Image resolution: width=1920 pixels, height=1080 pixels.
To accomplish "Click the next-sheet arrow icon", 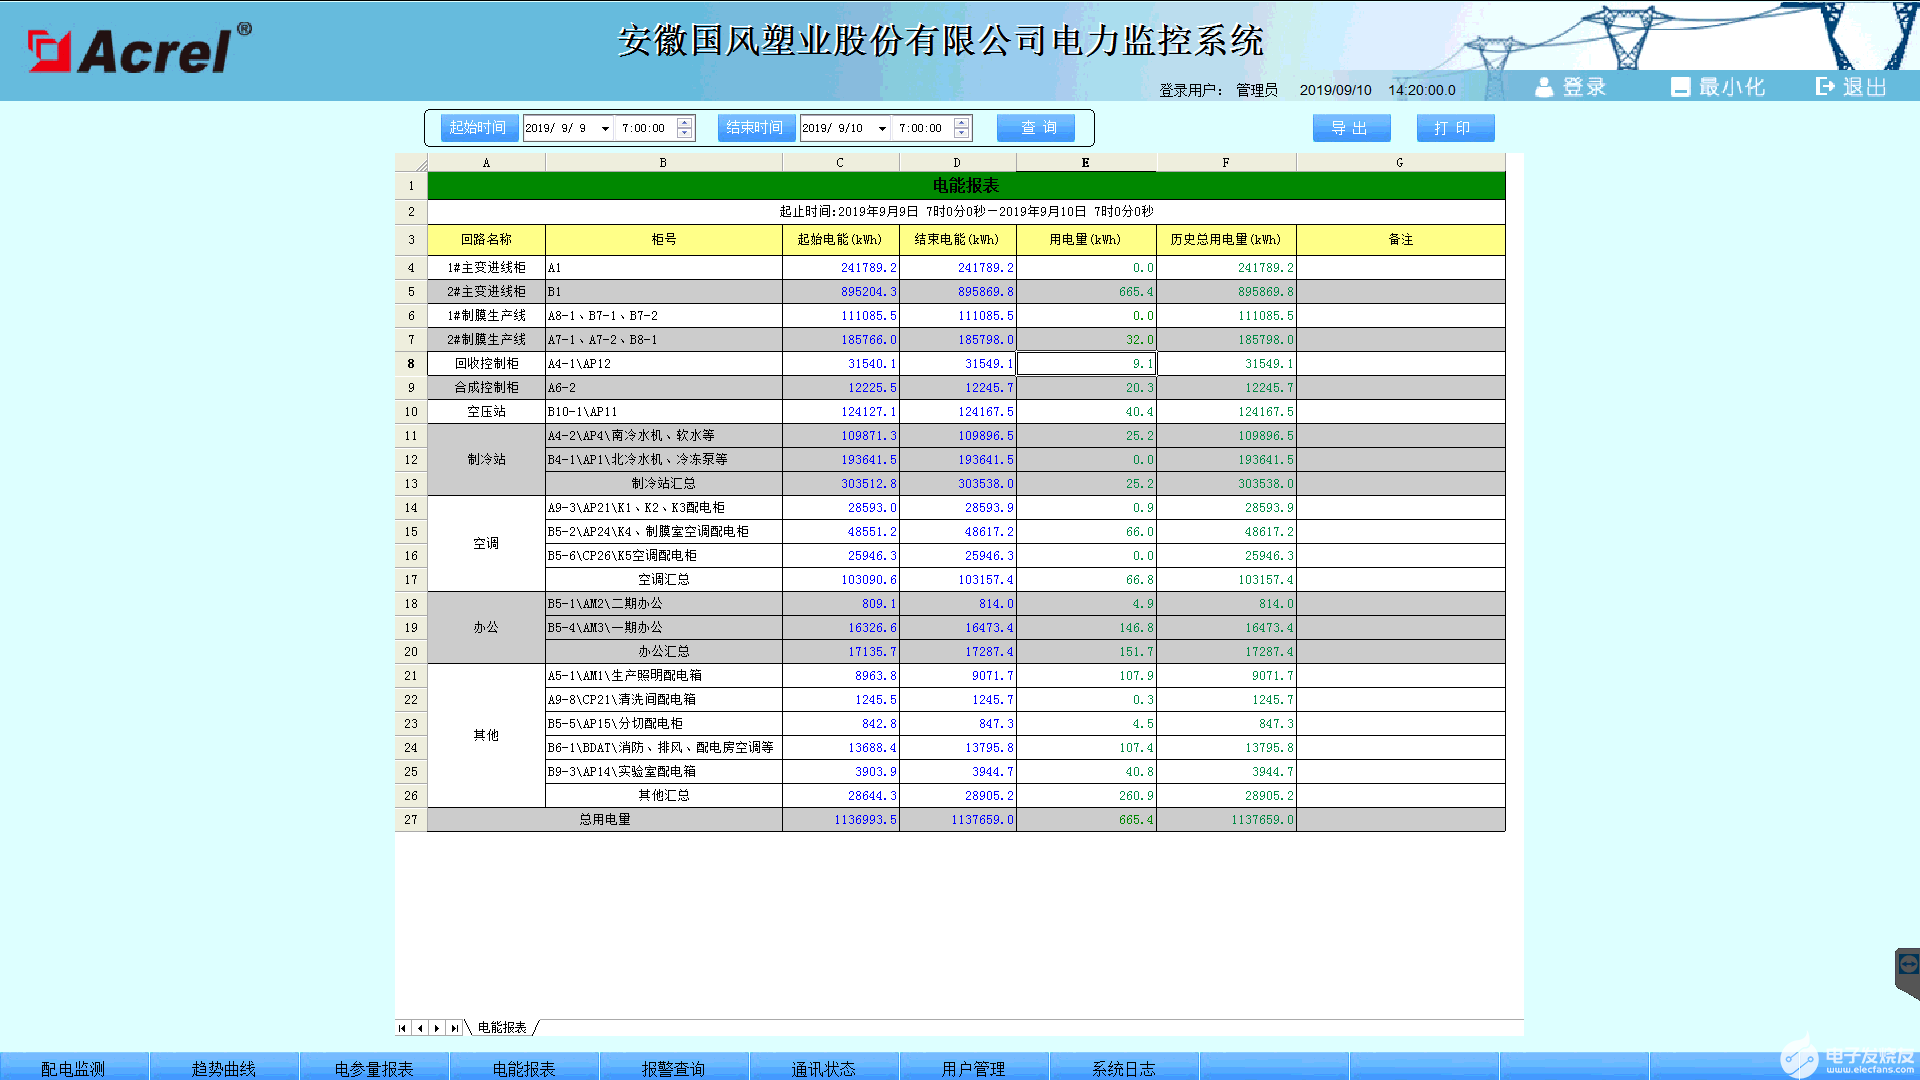I will (438, 1027).
